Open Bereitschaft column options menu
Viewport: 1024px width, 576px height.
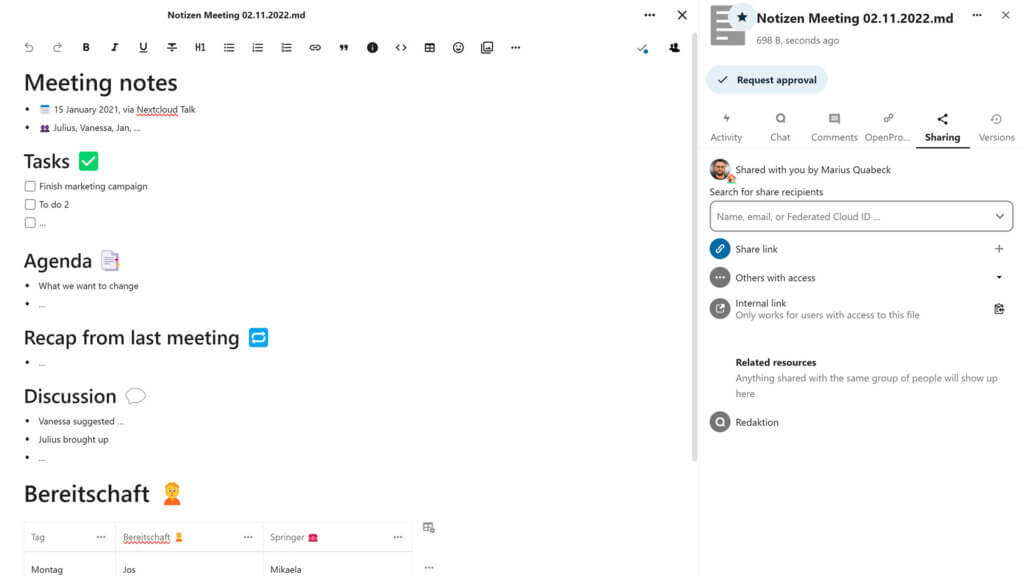click(248, 537)
